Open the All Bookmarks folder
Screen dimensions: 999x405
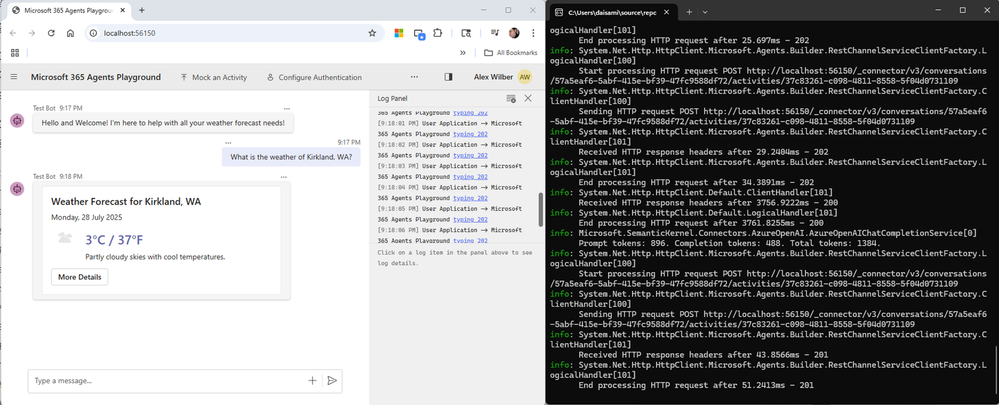coord(510,53)
